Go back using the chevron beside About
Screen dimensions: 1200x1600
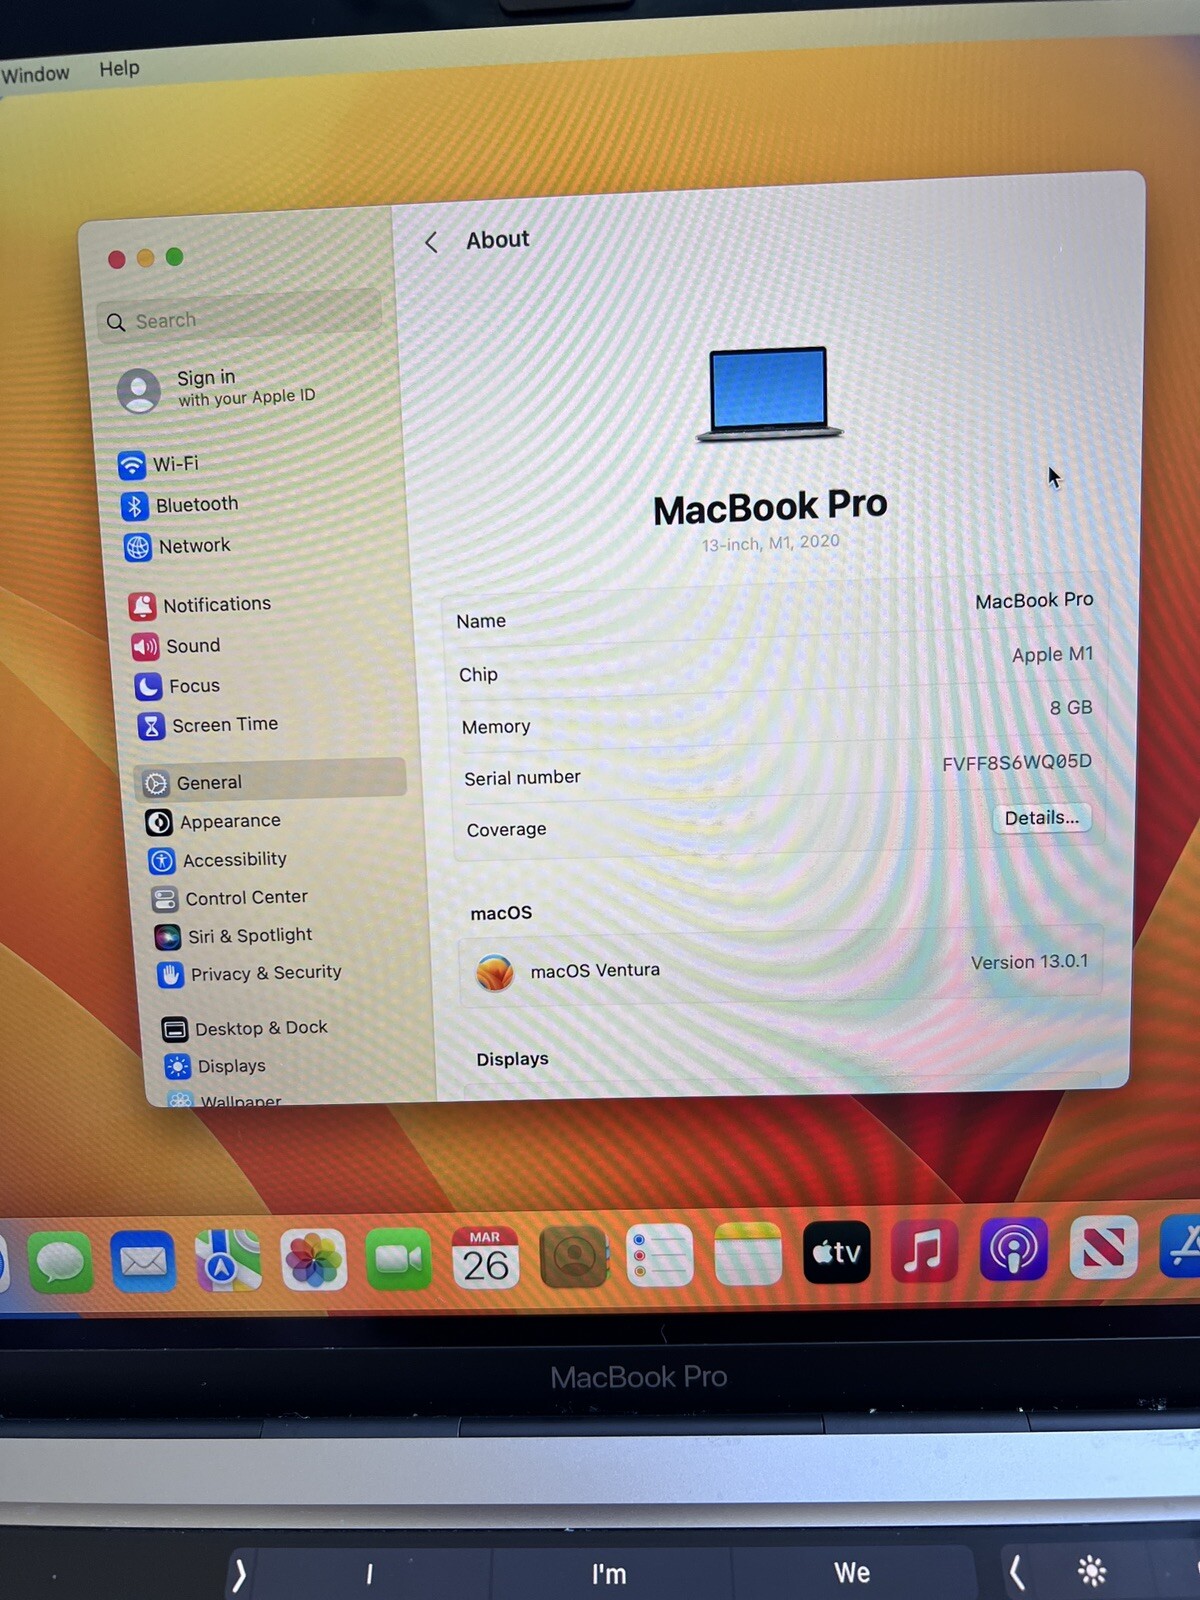click(x=432, y=242)
